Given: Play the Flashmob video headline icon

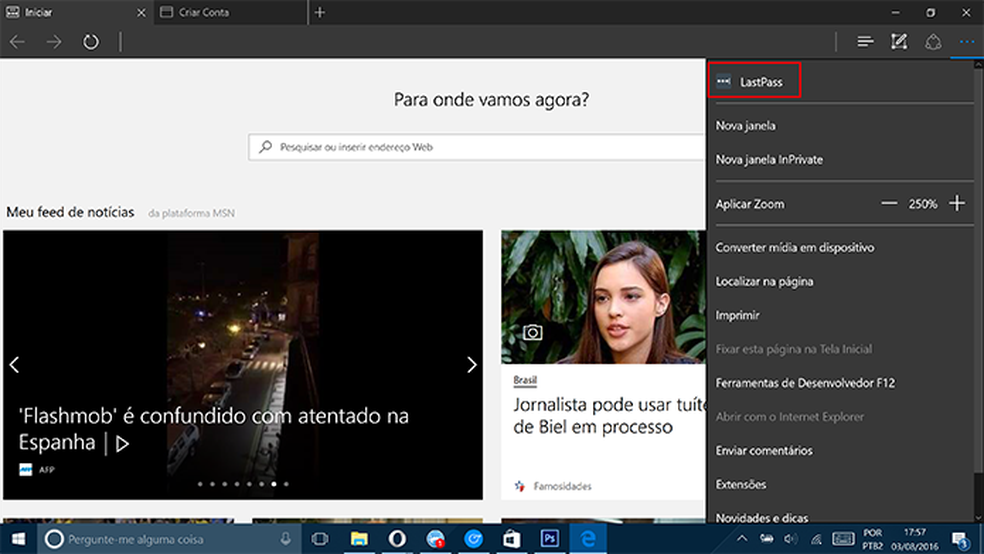Looking at the screenshot, I should (x=123, y=444).
